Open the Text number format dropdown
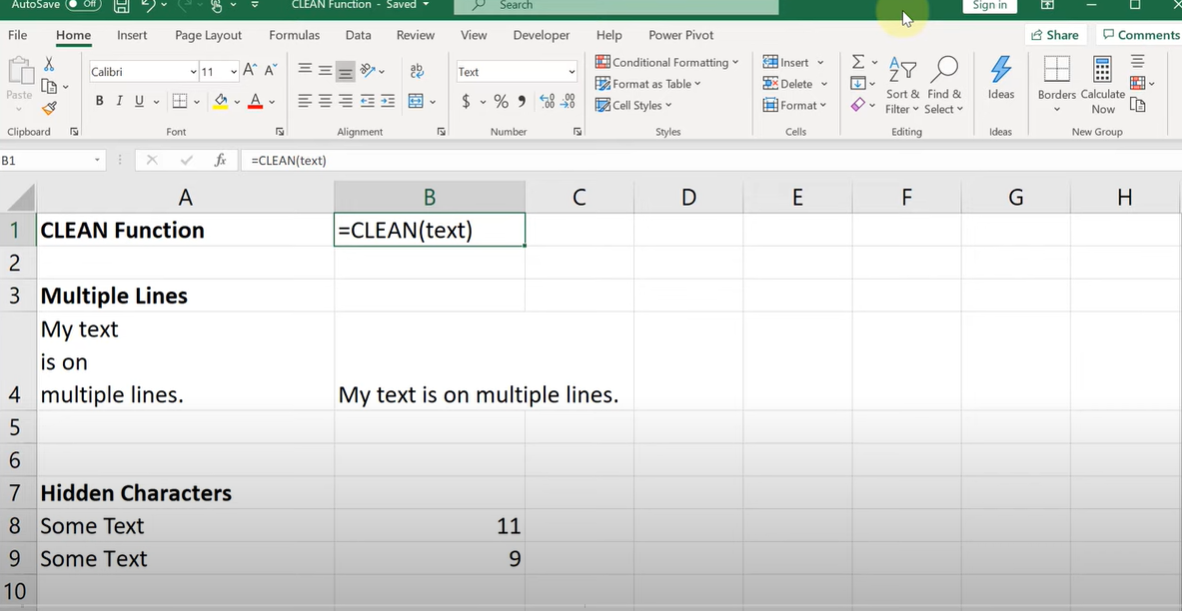This screenshot has height=611, width=1182. pyautogui.click(x=571, y=72)
